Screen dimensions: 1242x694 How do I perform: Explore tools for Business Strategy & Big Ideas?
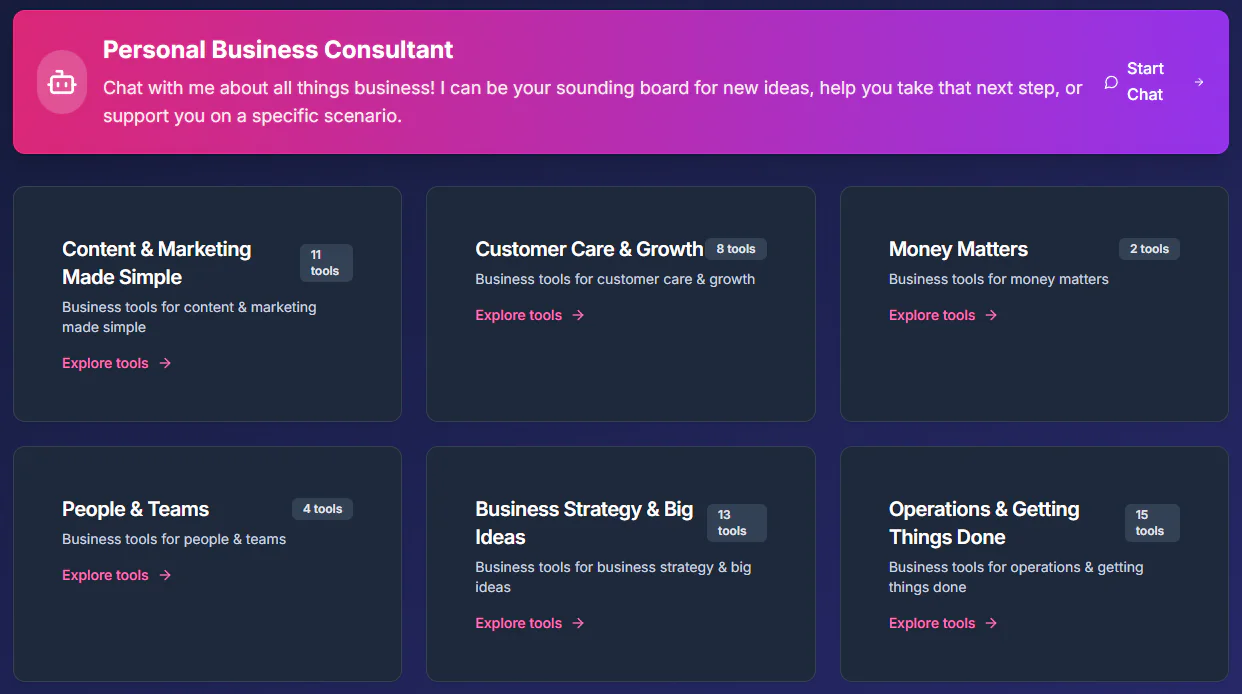[518, 623]
